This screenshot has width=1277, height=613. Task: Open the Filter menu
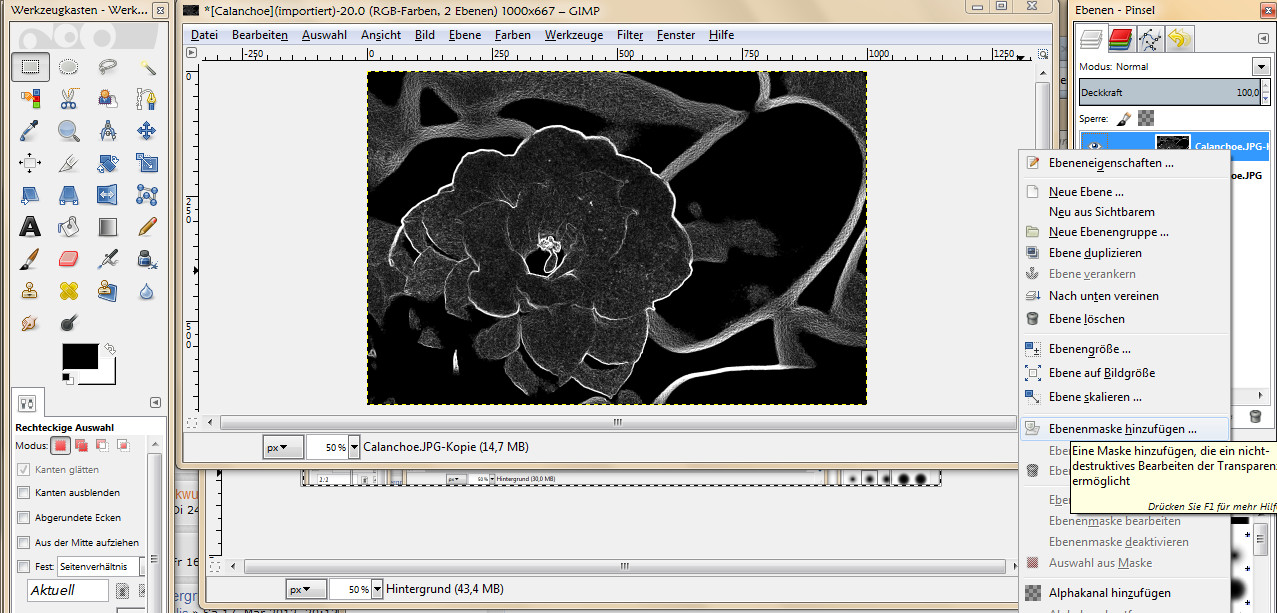pos(630,35)
